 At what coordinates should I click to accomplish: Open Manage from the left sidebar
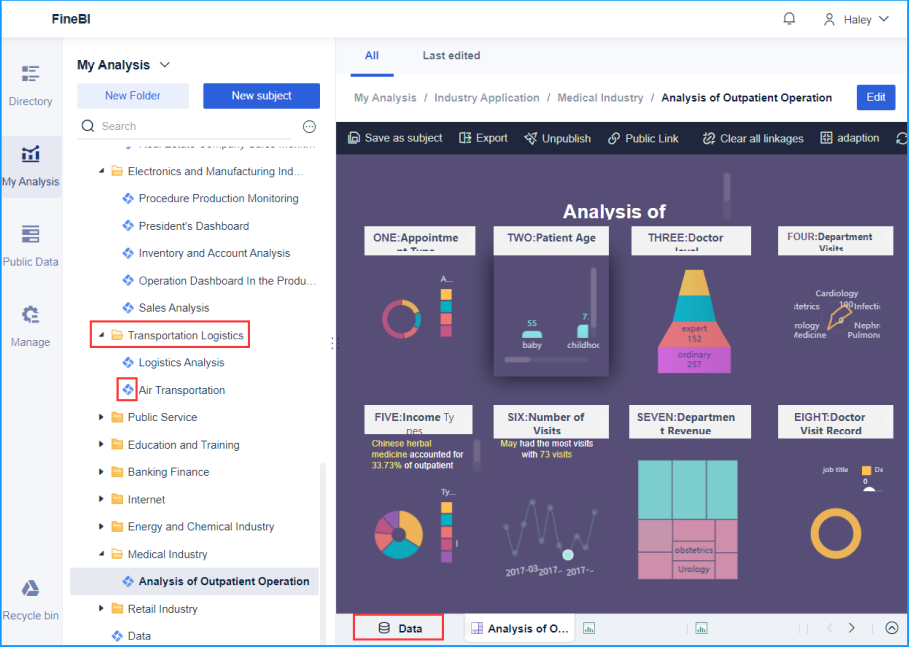pos(30,328)
